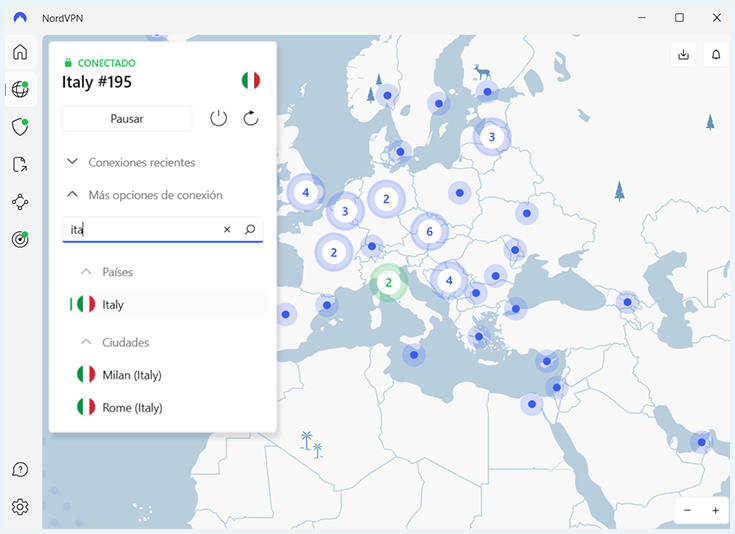The width and height of the screenshot is (735, 534).
Task: Select the Sweden server dot on map
Action: coord(439,104)
